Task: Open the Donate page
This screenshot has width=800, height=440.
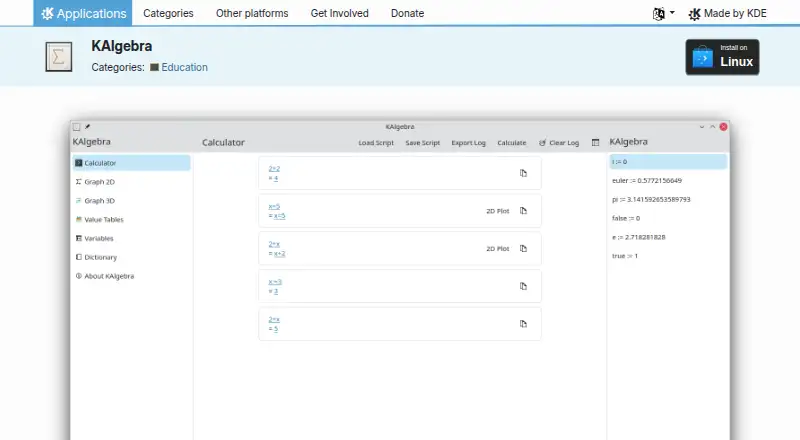Action: pyautogui.click(x=407, y=13)
